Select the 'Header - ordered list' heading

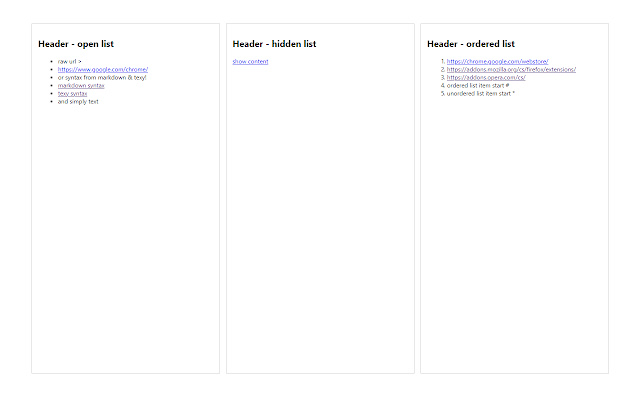(x=471, y=44)
